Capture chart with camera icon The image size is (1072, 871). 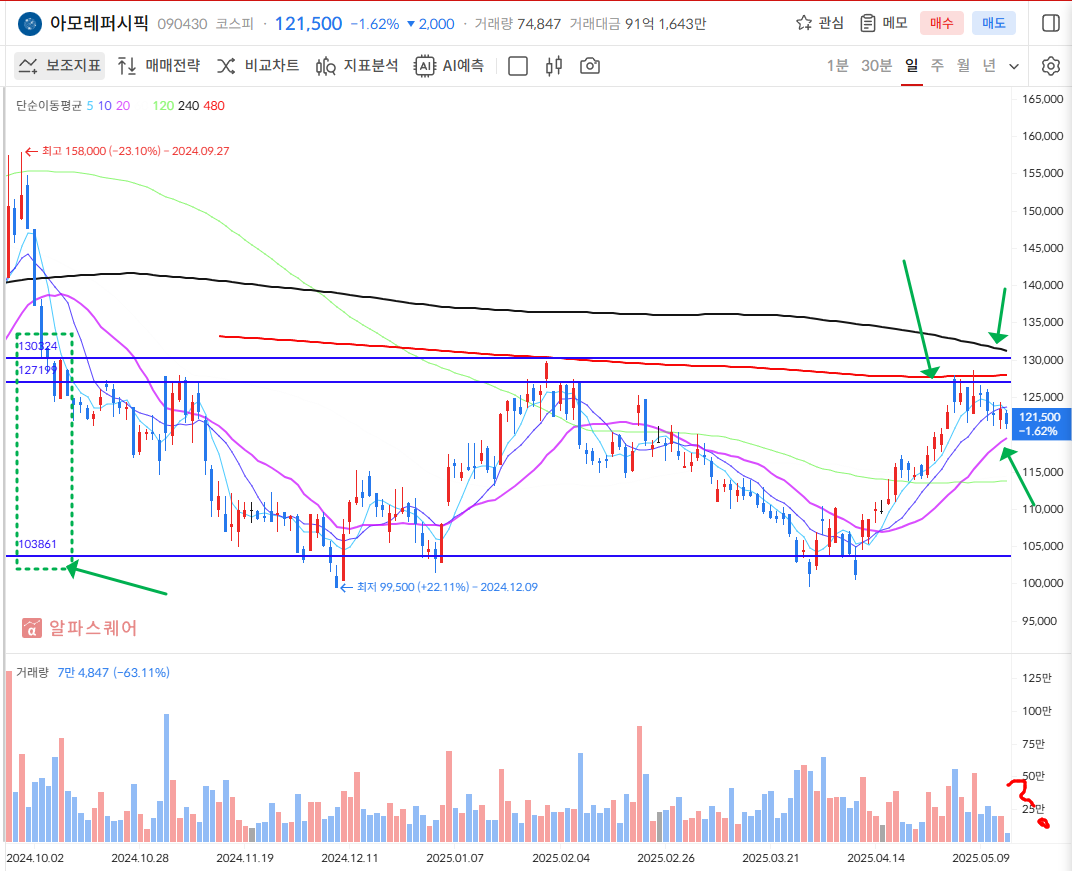[589, 66]
